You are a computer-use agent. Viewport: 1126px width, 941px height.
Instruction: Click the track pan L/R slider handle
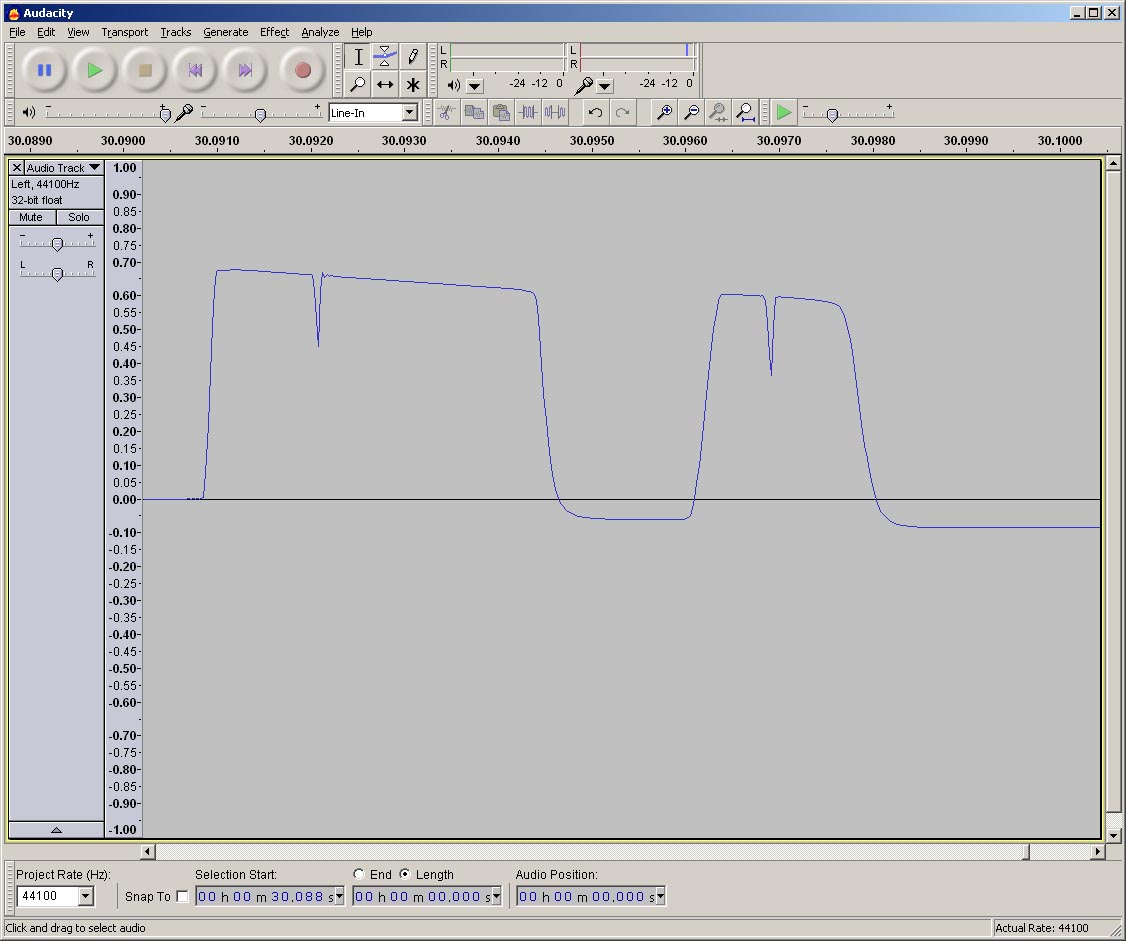(57, 274)
